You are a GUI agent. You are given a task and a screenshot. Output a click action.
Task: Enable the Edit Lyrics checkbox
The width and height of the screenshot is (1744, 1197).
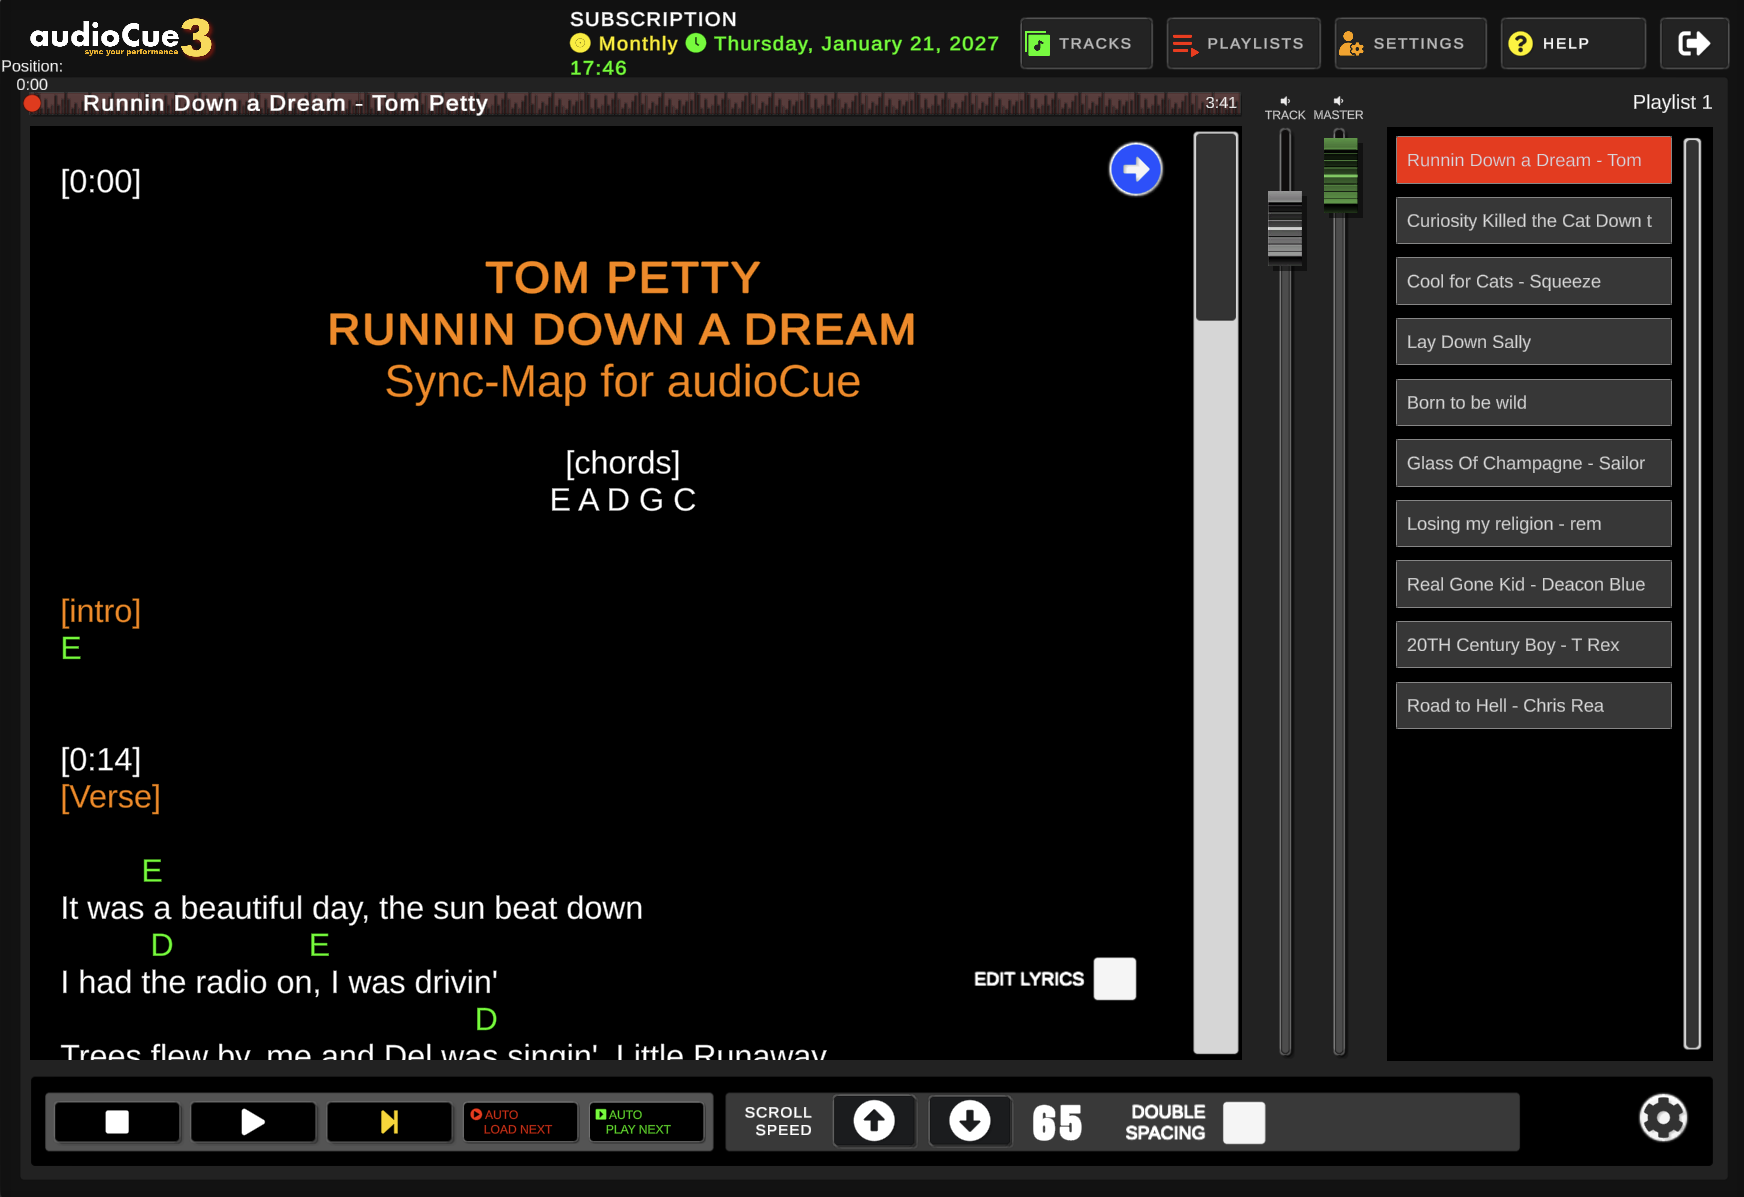pyautogui.click(x=1114, y=979)
